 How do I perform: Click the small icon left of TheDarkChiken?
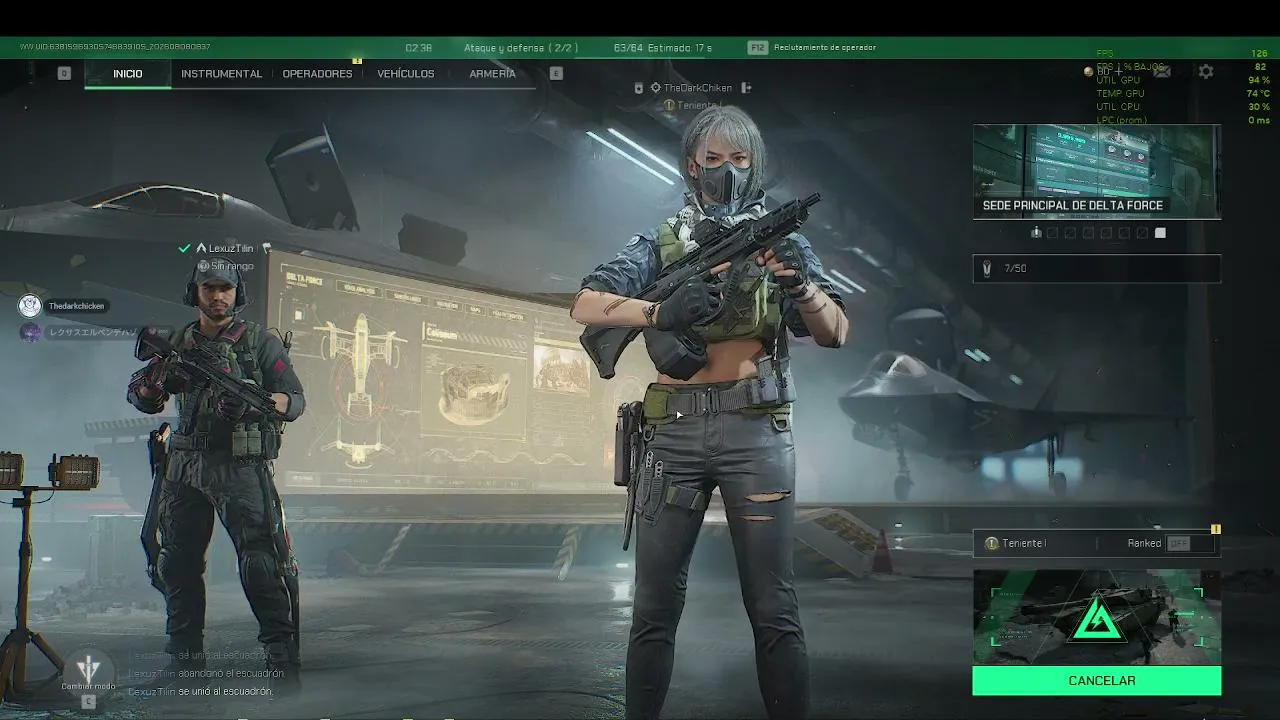655,88
